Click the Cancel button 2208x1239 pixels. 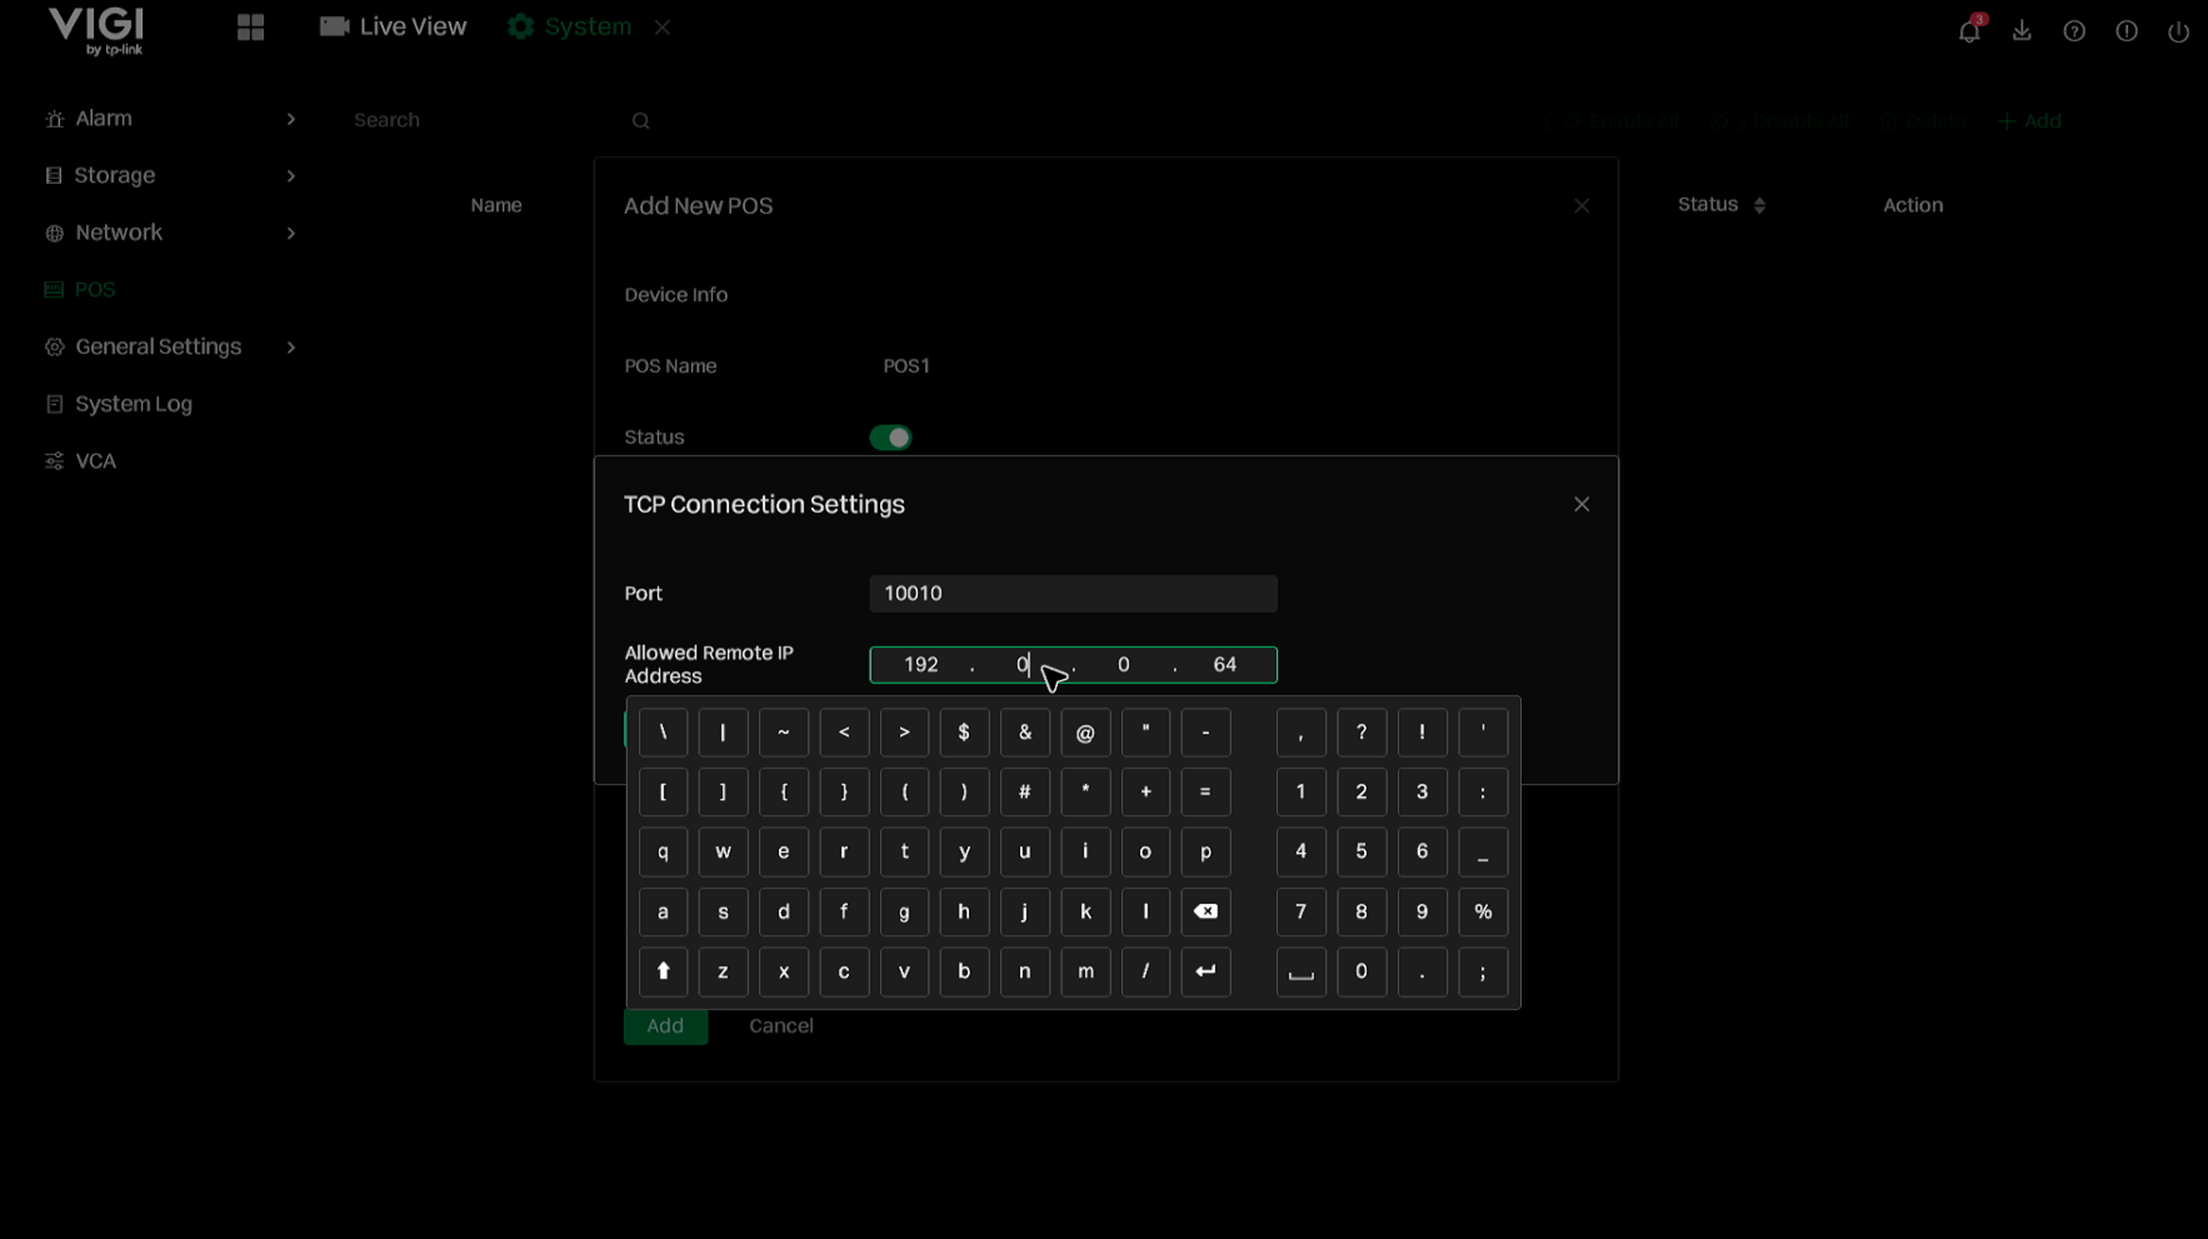tap(781, 1026)
